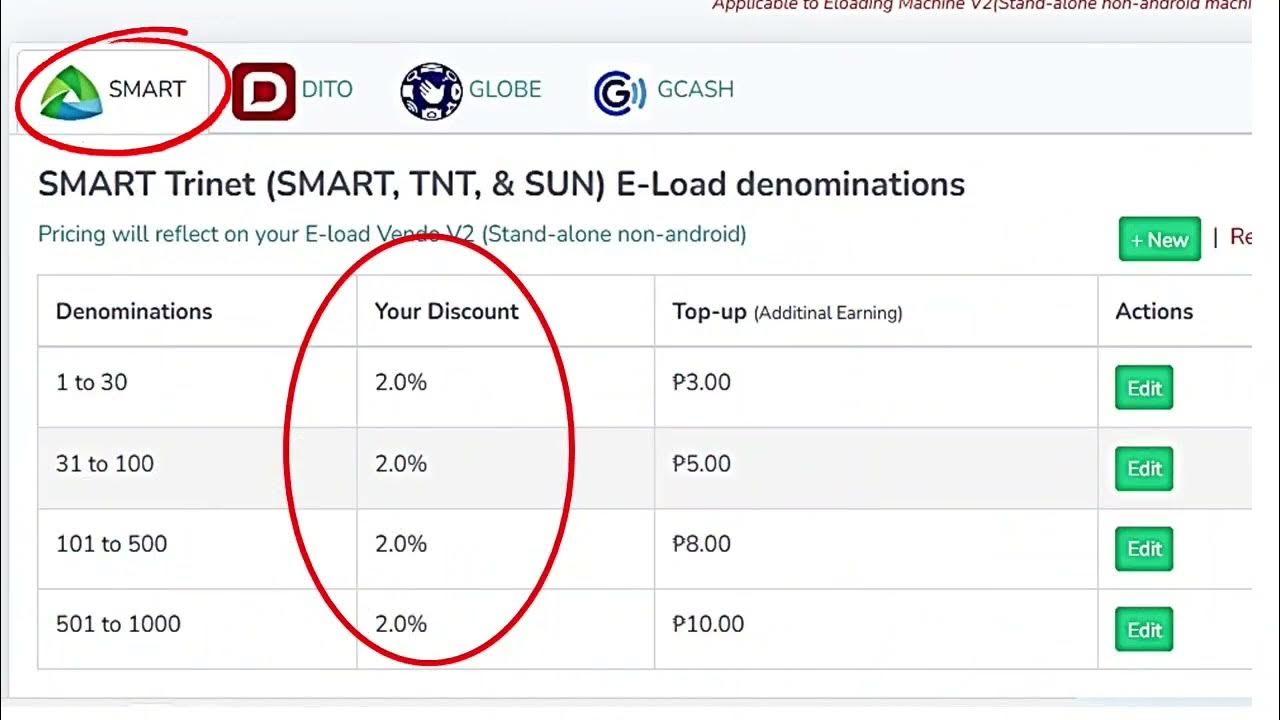This screenshot has height=720, width=1280.
Task: Add a new denomination with + New
Action: pos(1159,240)
